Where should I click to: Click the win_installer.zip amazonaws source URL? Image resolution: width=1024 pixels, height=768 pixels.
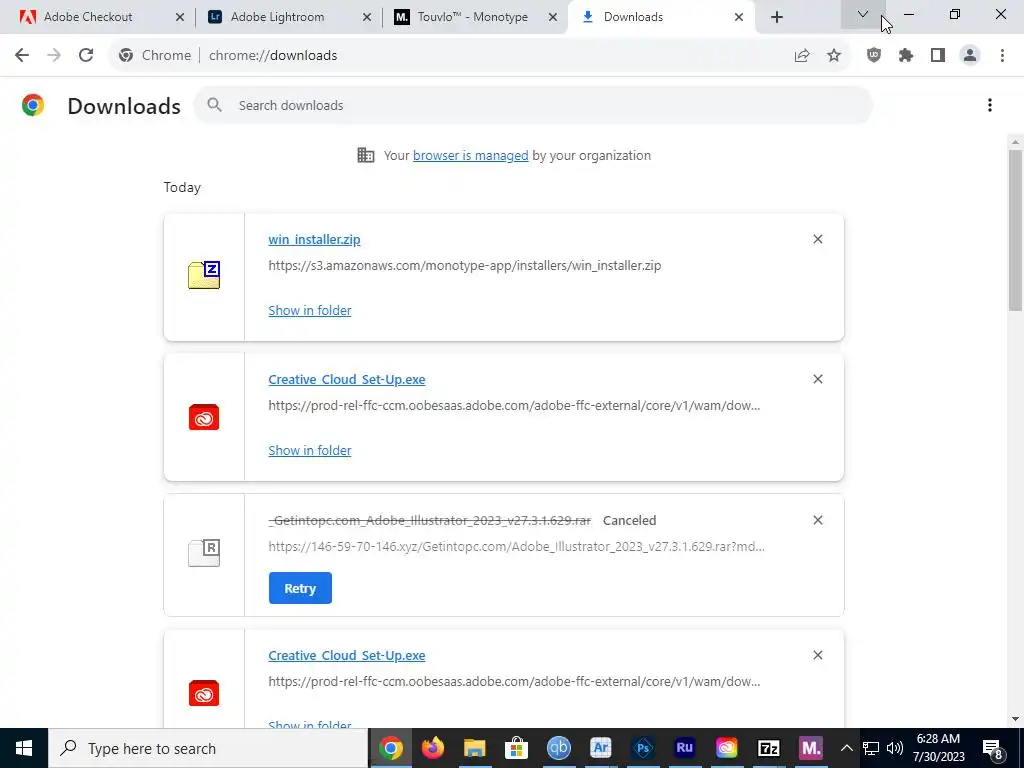pos(464,265)
